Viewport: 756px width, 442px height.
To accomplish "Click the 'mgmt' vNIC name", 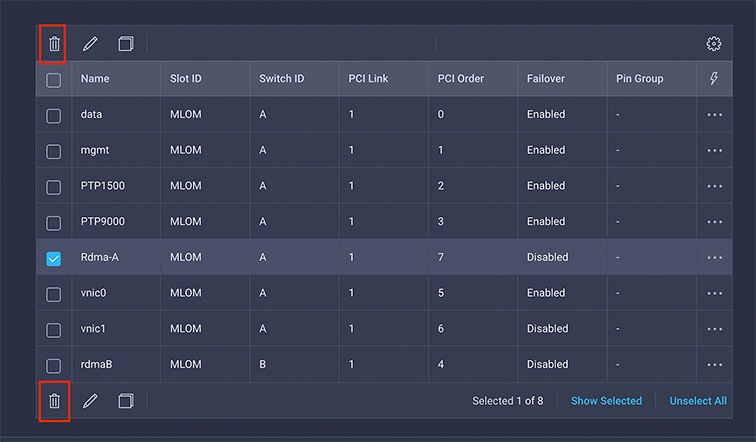I will [x=94, y=150].
